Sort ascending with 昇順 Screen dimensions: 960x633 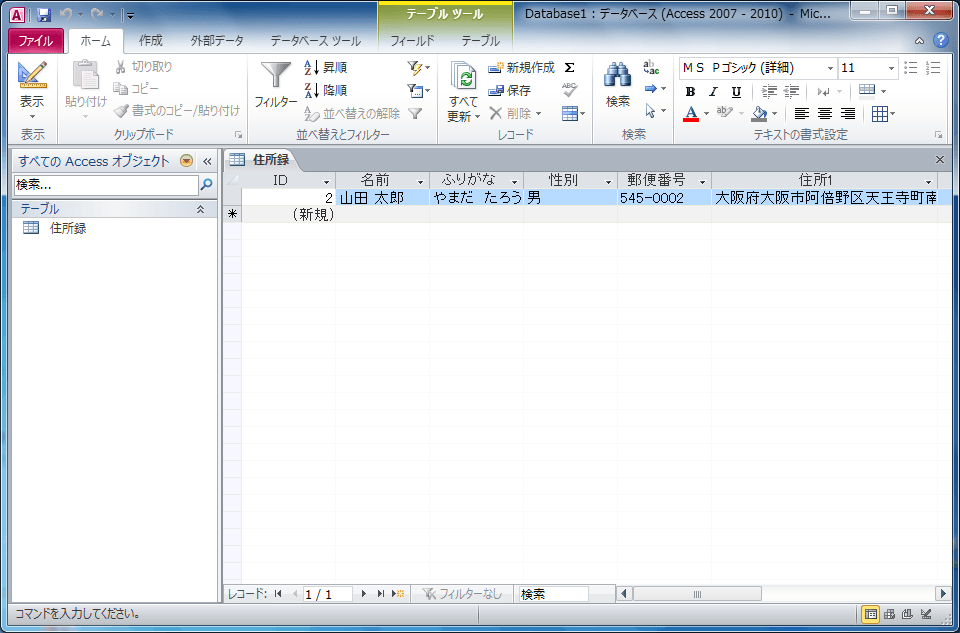pyautogui.click(x=326, y=67)
